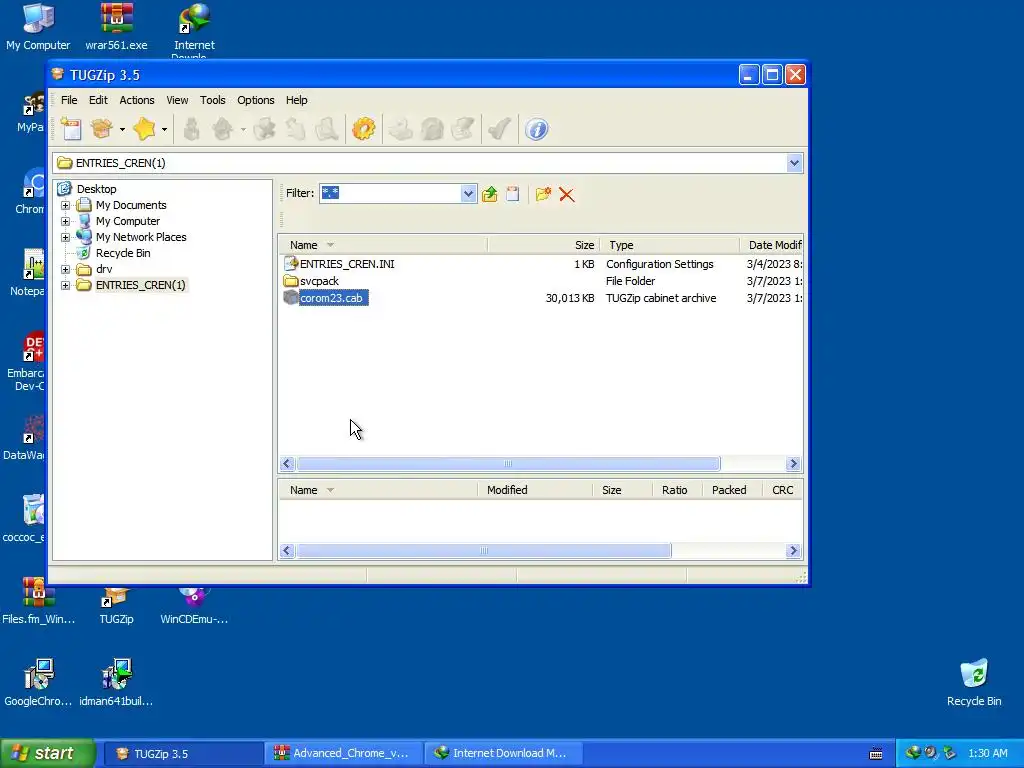Expand the My Documents tree node
1024x768 pixels.
click(65, 205)
